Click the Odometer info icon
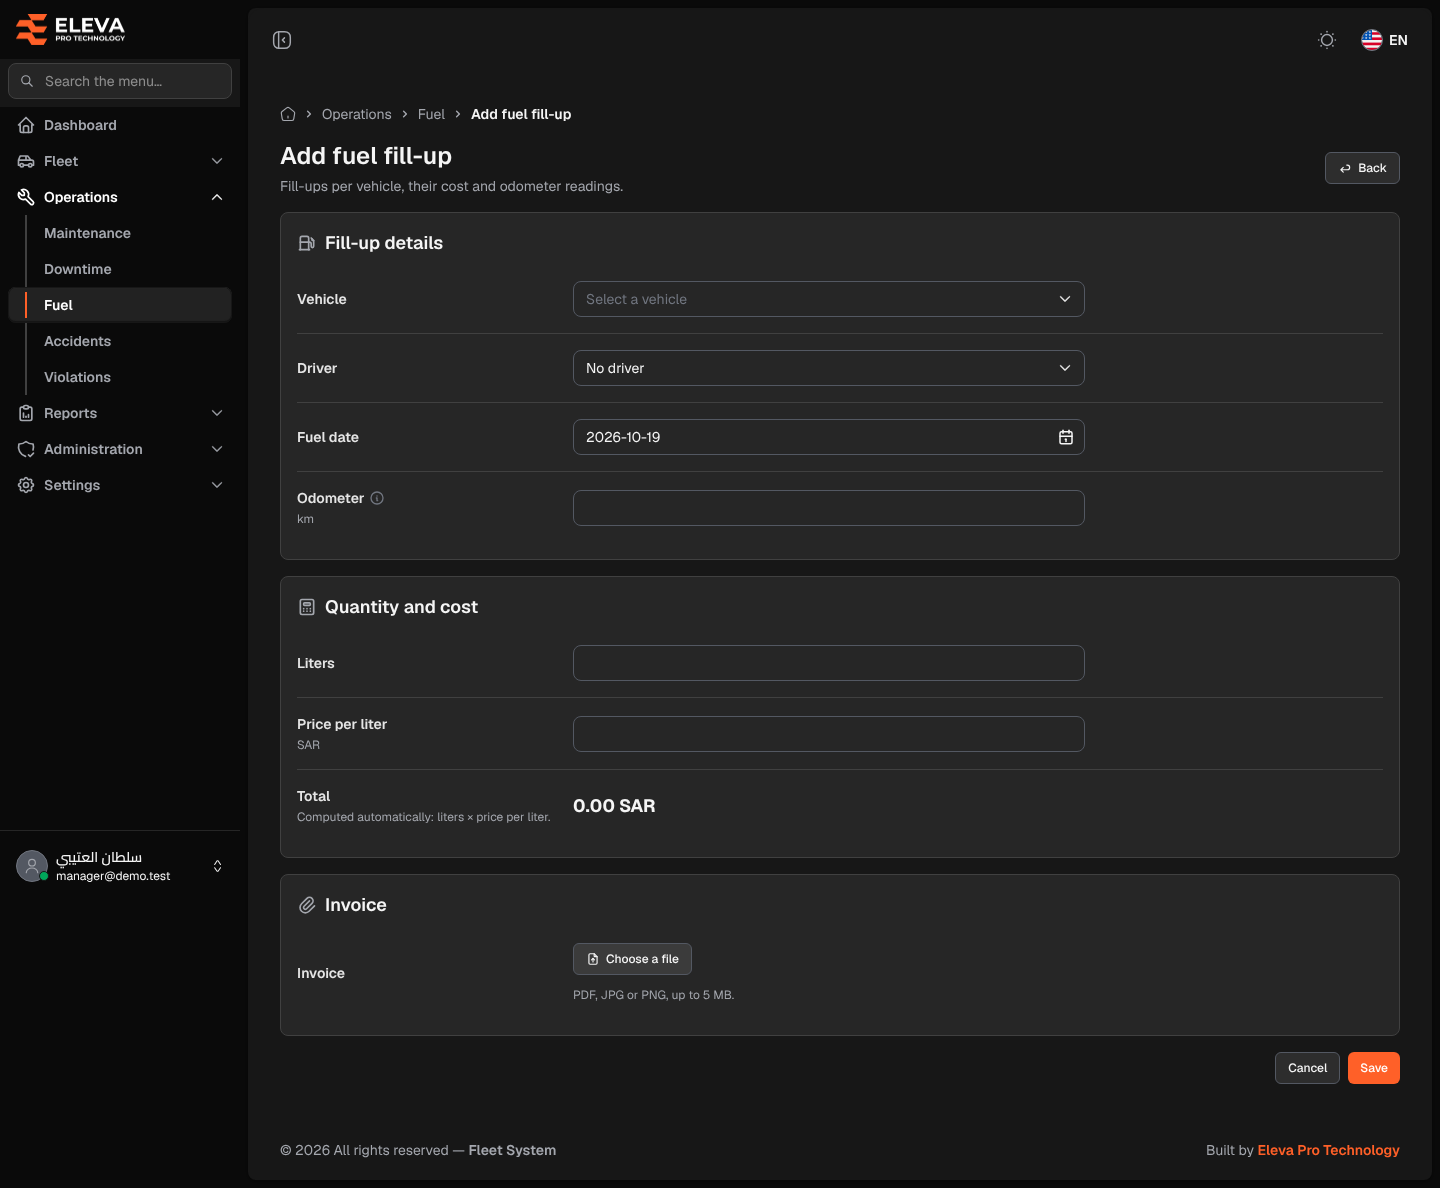The width and height of the screenshot is (1440, 1188). (377, 498)
